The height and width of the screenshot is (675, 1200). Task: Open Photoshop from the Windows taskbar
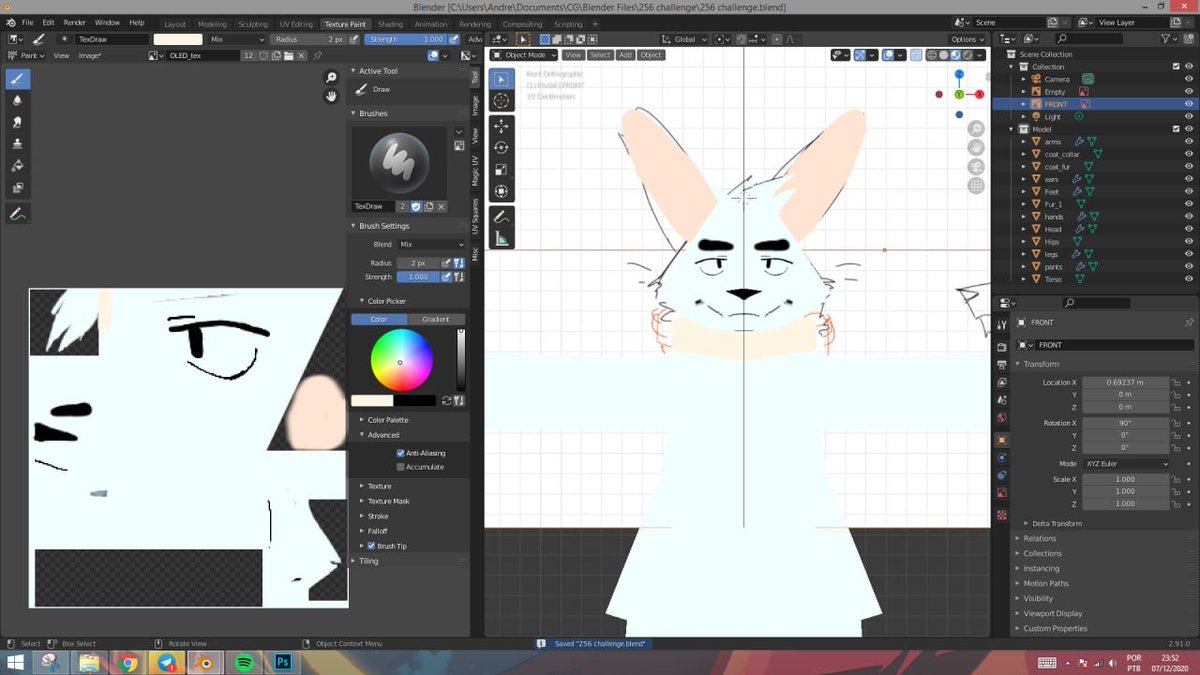(x=283, y=662)
